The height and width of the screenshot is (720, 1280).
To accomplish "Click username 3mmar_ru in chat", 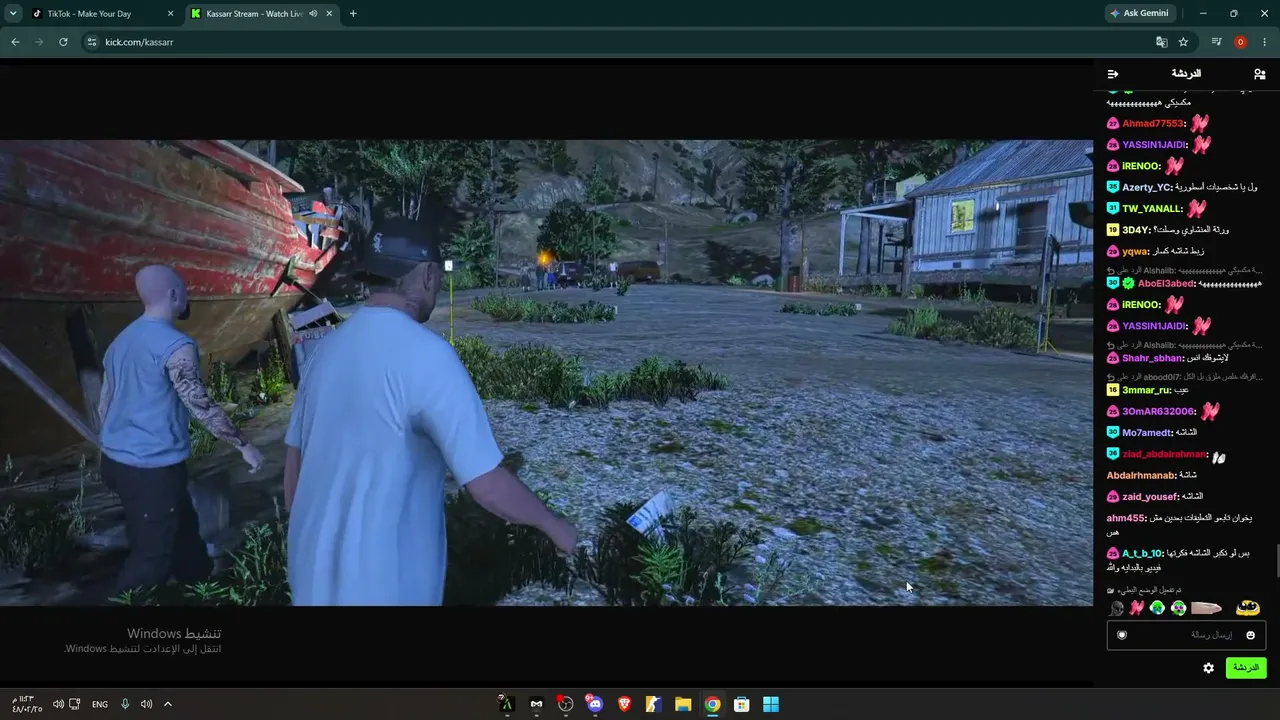I will point(1145,390).
